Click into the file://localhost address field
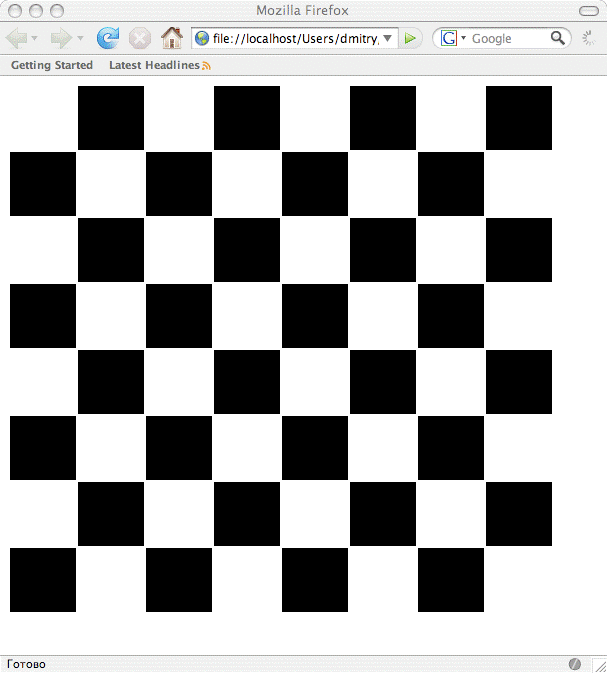This screenshot has width=607, height=673. 296,39
